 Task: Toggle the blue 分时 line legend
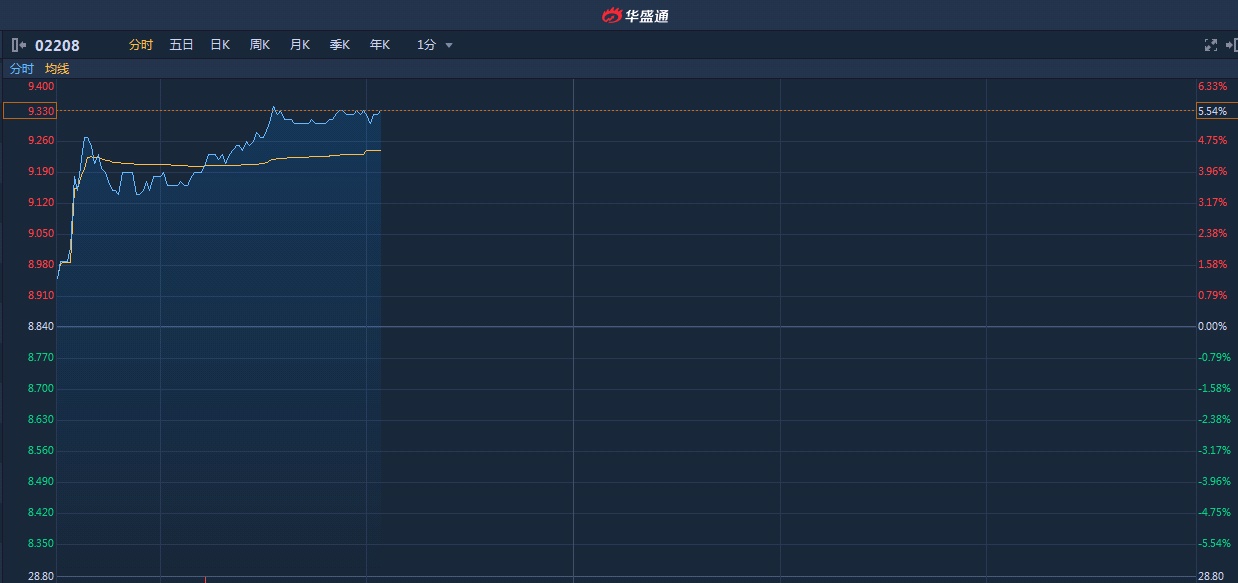22,69
